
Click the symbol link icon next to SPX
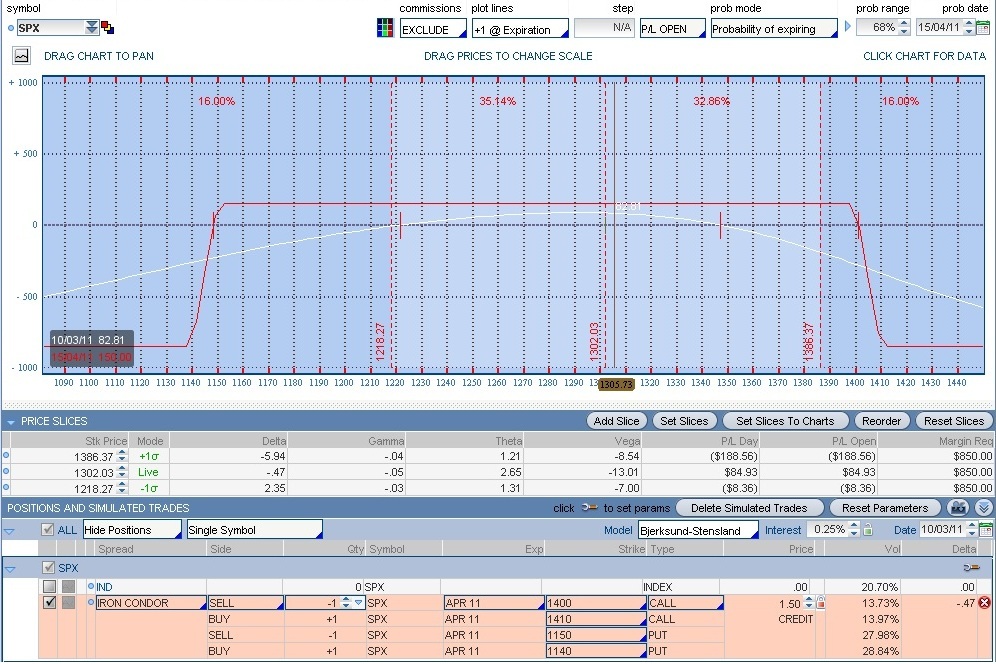point(108,28)
